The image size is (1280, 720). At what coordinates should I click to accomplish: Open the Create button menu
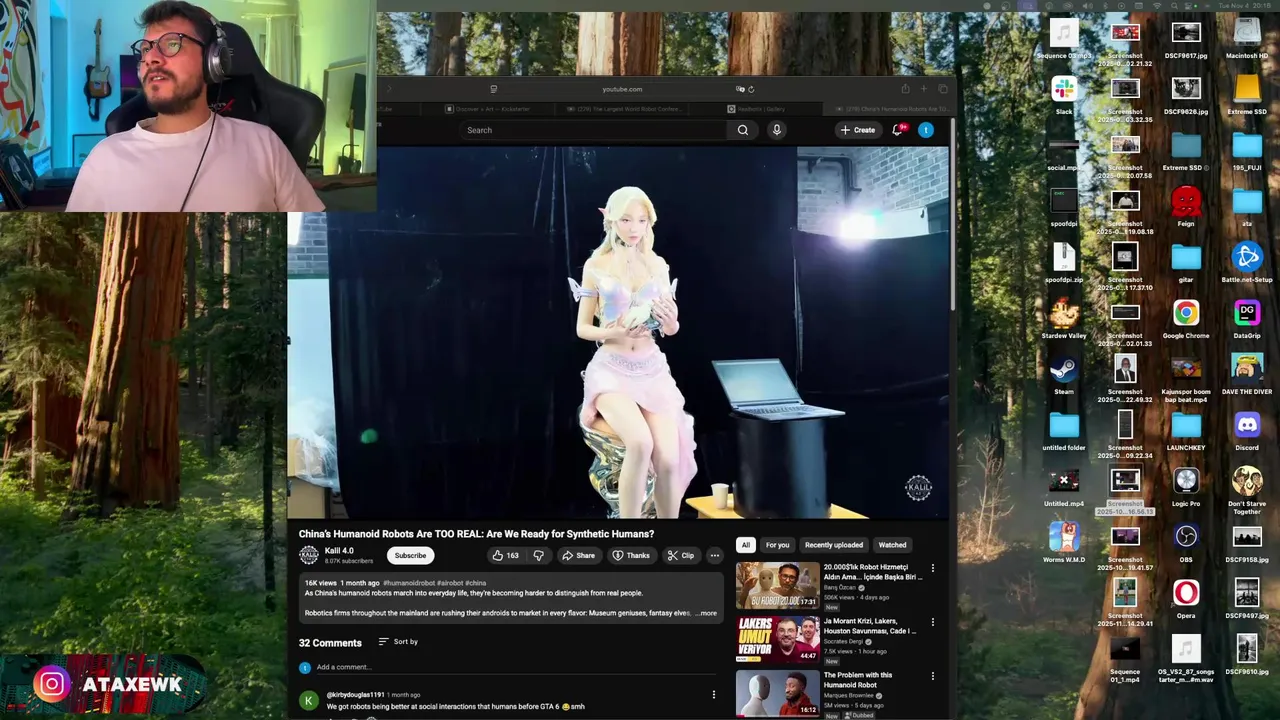(x=858, y=130)
